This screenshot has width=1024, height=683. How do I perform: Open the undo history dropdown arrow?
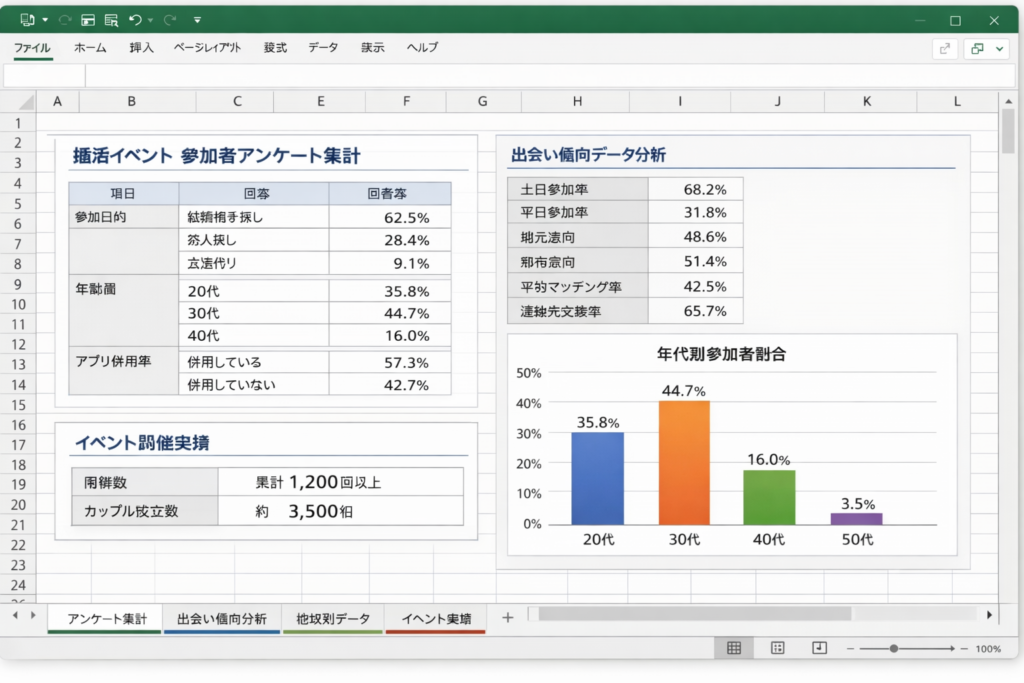150,20
